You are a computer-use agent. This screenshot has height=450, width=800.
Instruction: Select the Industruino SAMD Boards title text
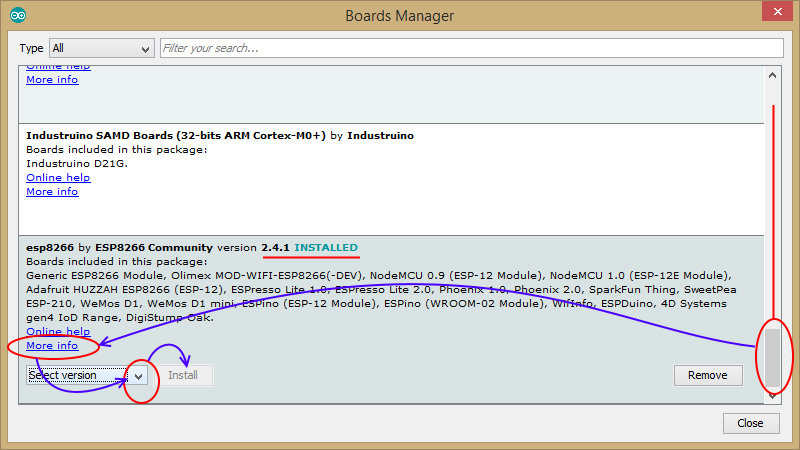(176, 136)
